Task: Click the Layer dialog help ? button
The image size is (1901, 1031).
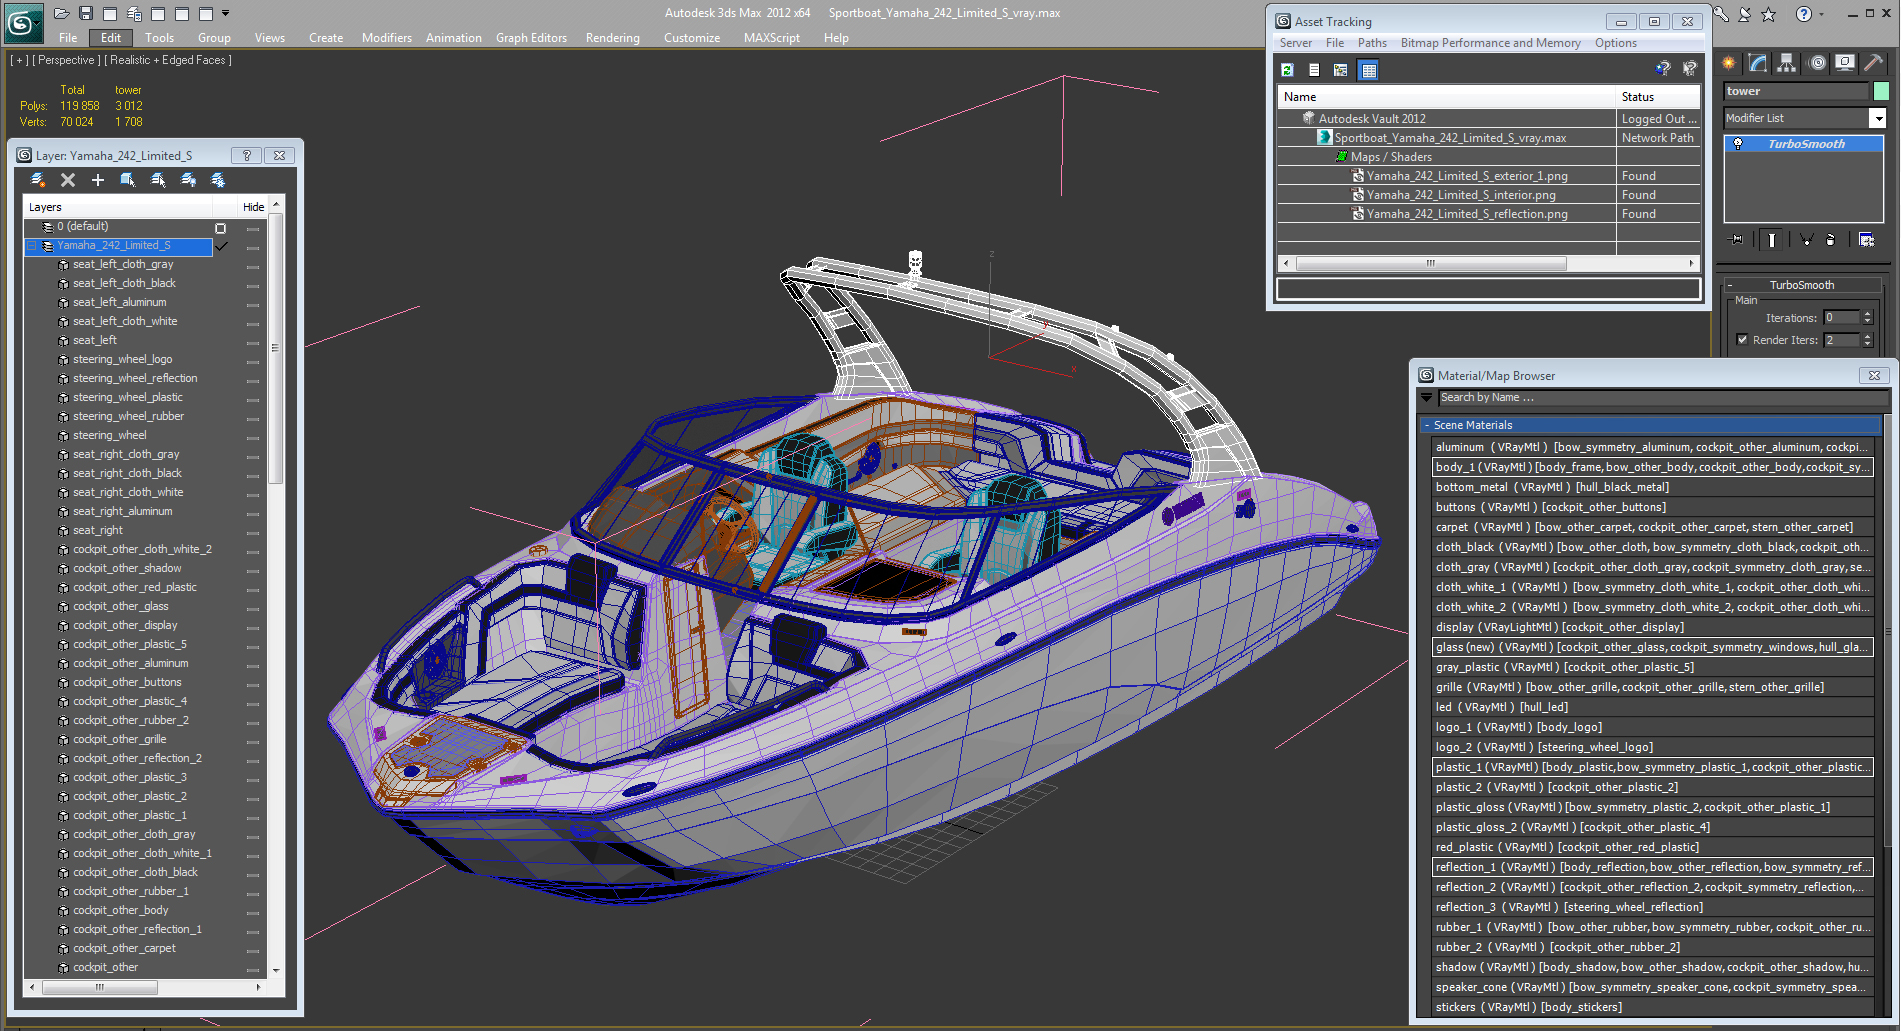Action: pos(246,156)
